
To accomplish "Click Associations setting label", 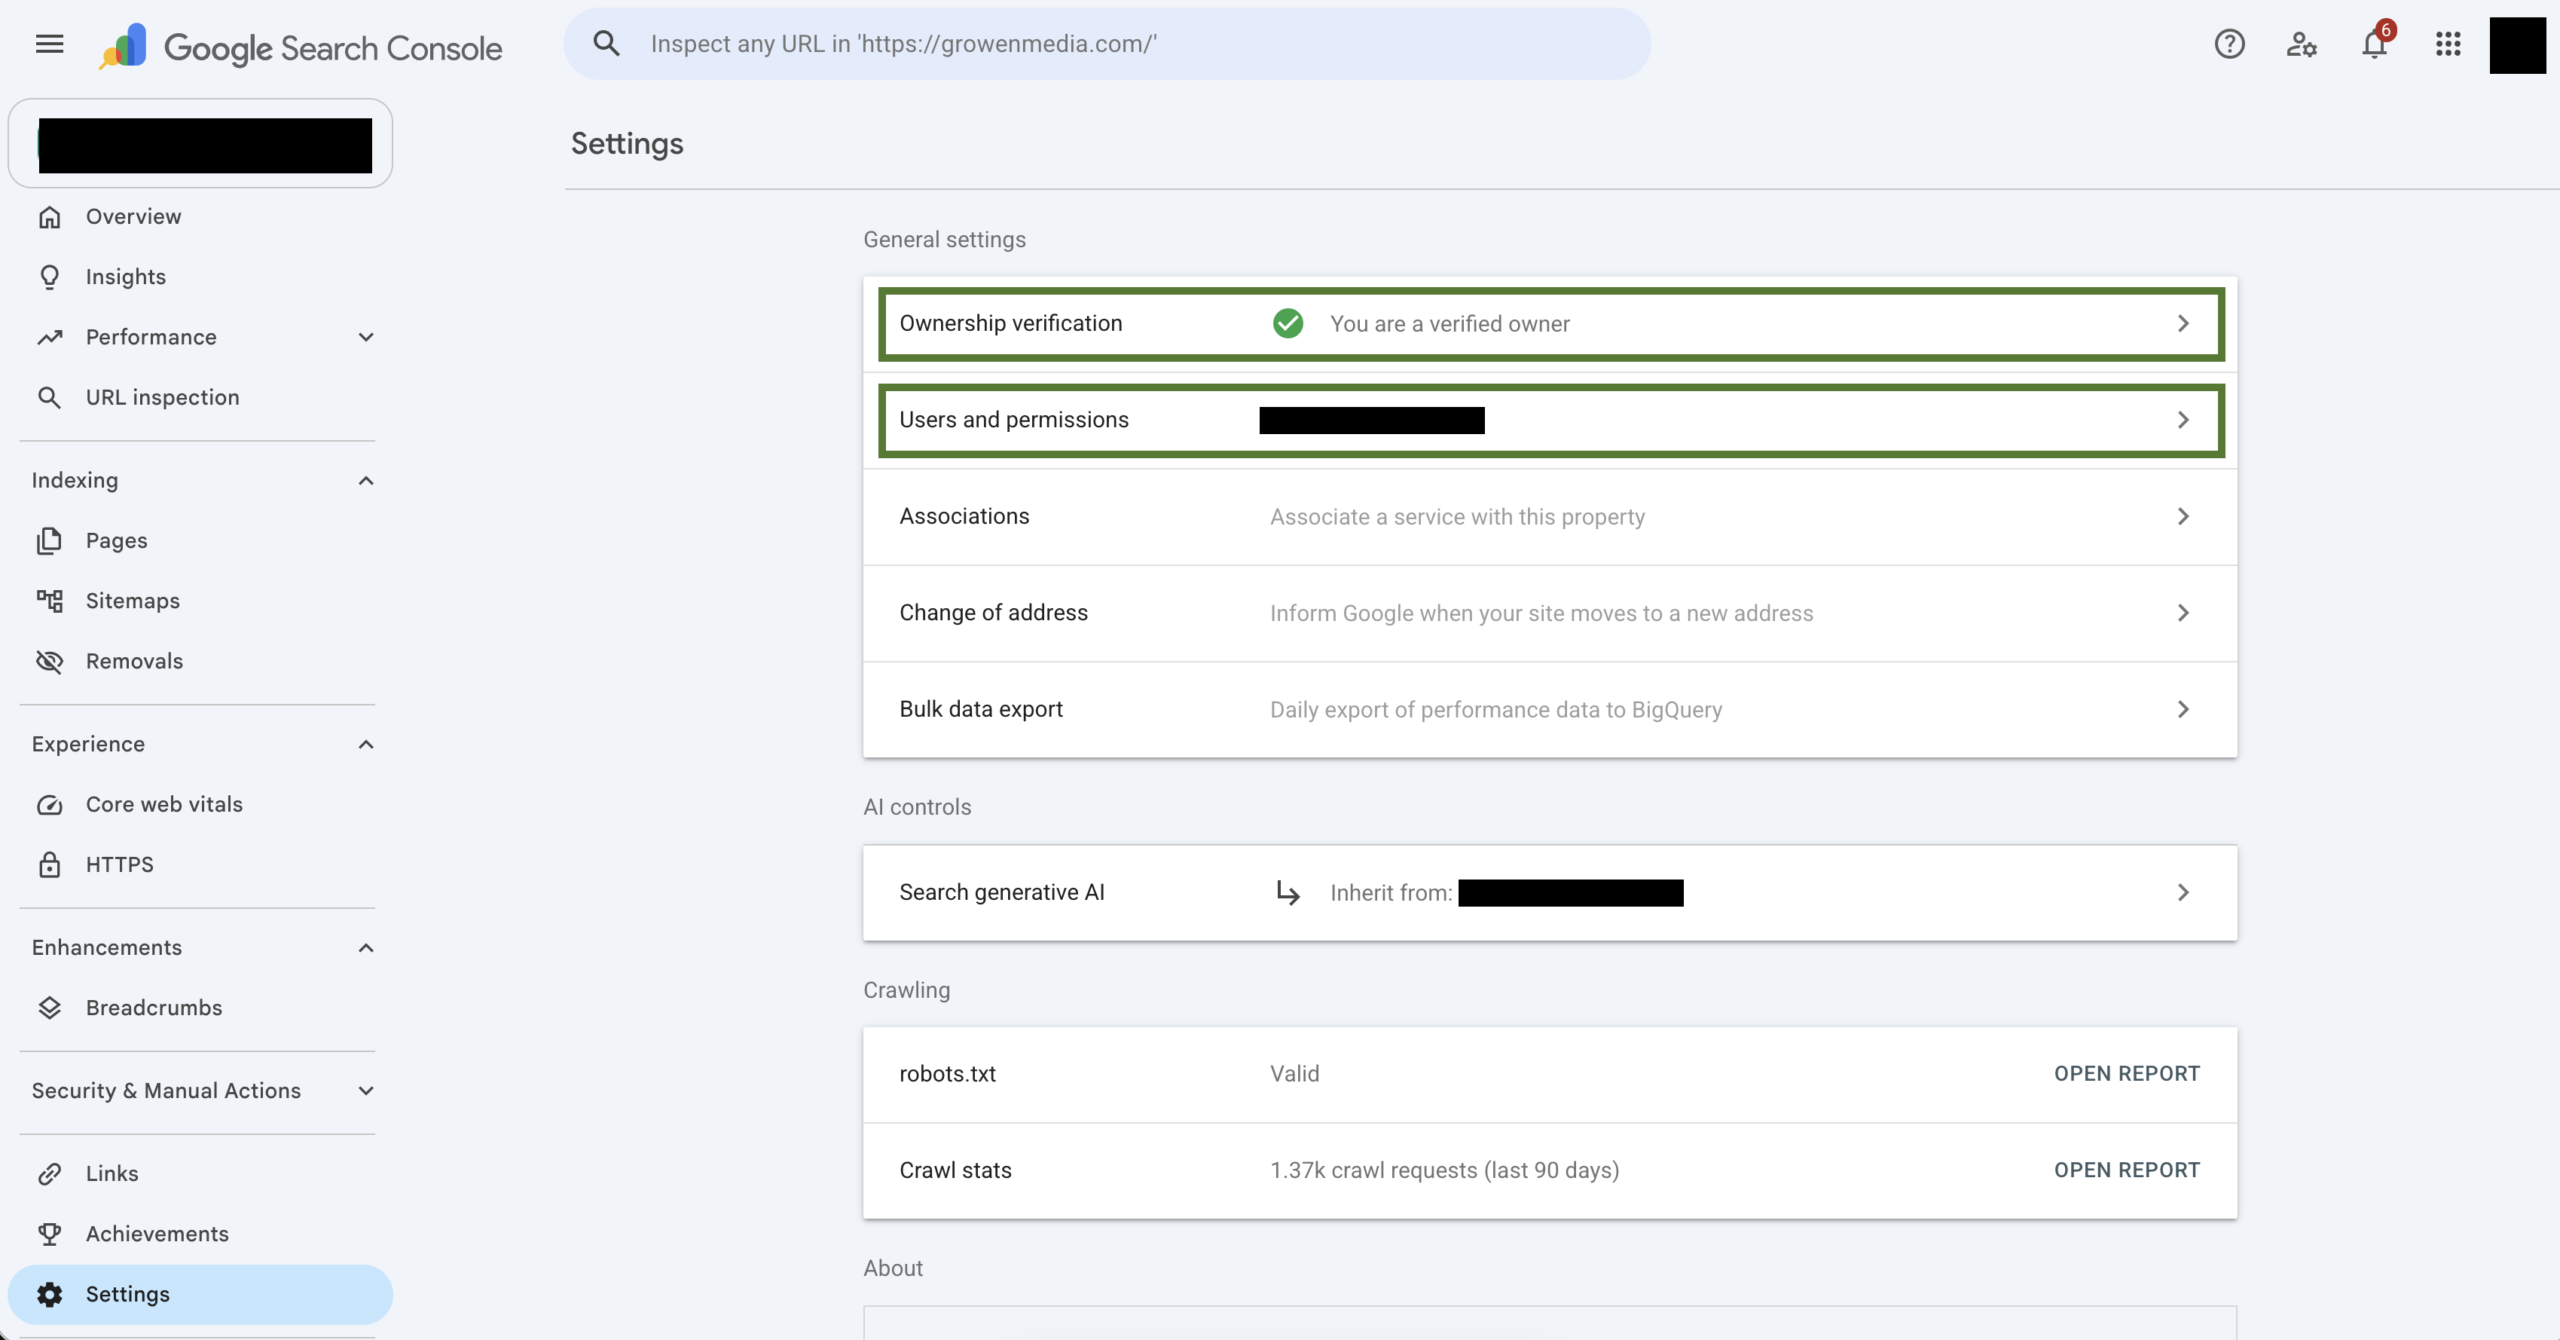I will pyautogui.click(x=964, y=516).
